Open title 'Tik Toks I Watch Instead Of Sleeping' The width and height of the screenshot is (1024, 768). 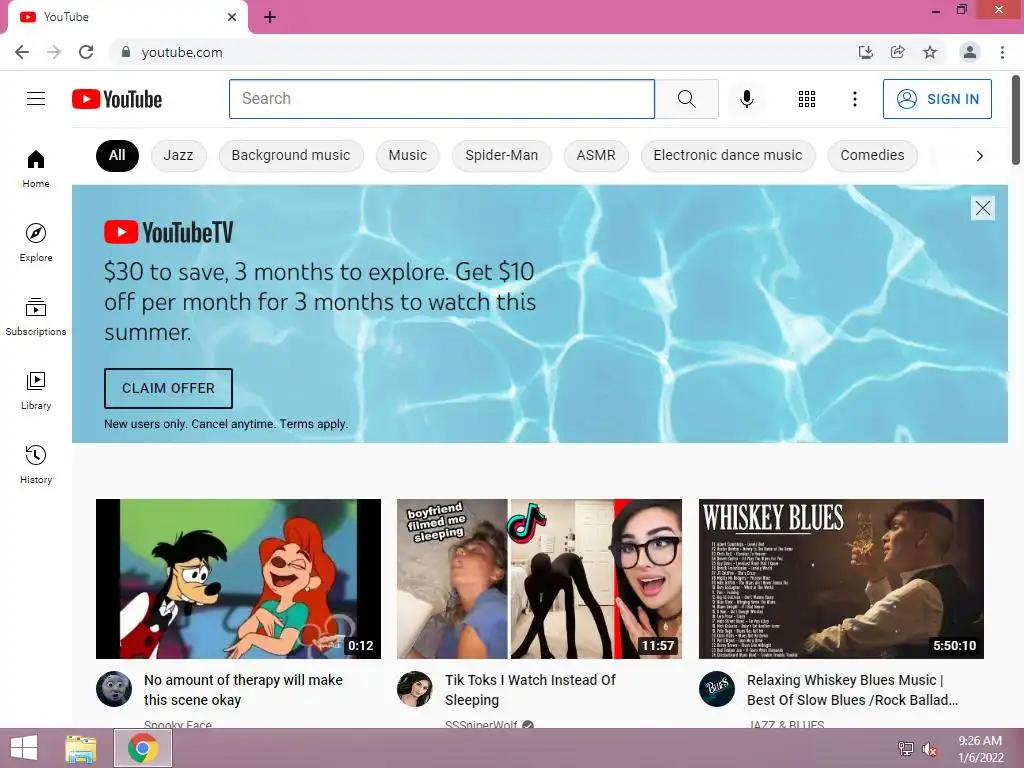(530, 690)
